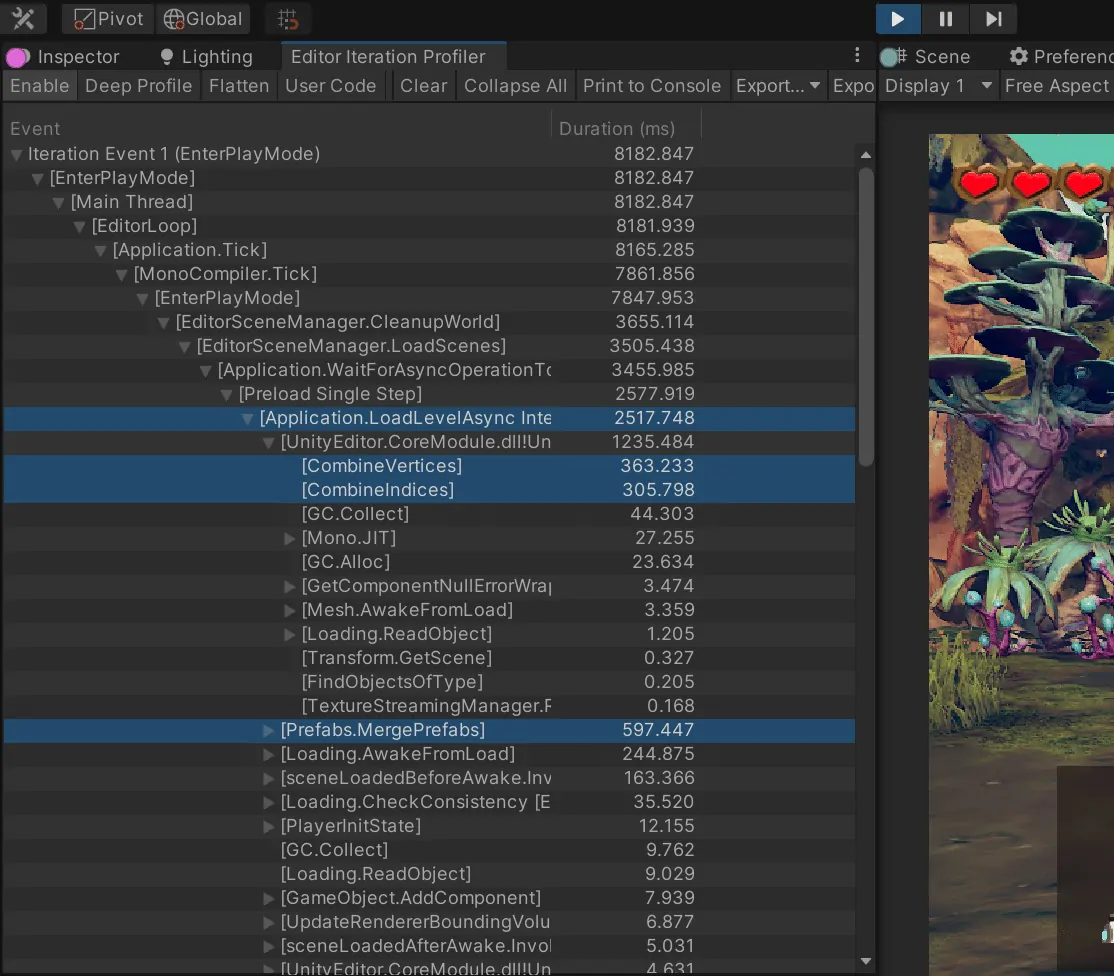
Task: Toggle Deep Profile mode
Action: pos(138,86)
